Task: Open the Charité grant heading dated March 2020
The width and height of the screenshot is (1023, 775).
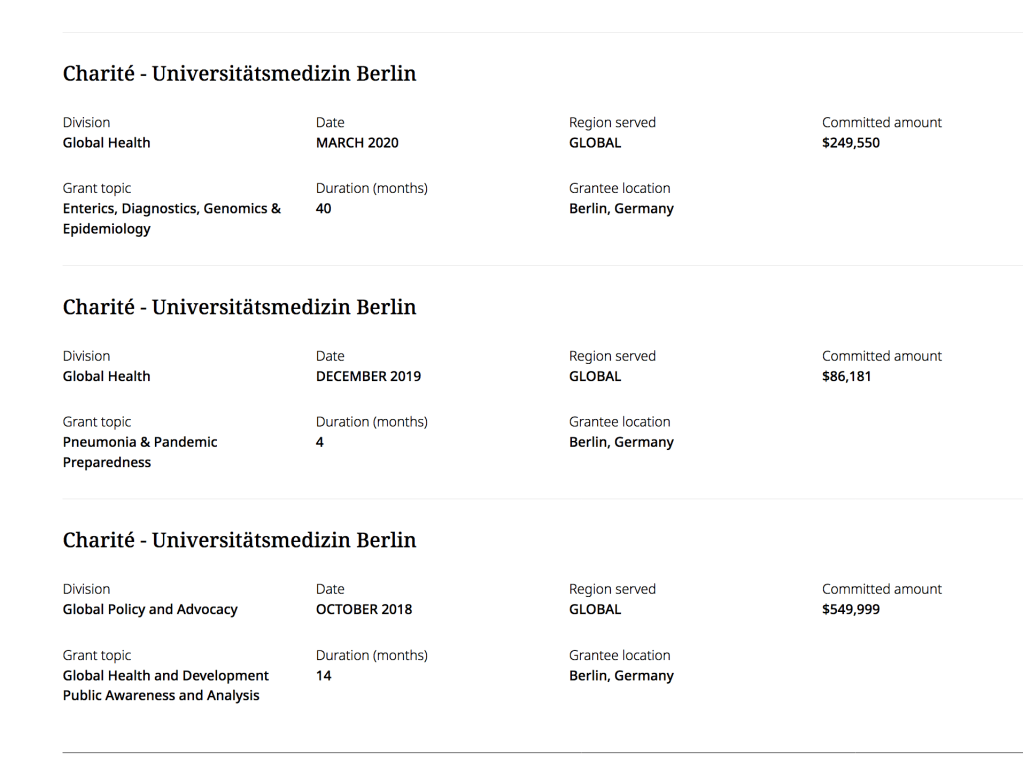Action: (239, 74)
